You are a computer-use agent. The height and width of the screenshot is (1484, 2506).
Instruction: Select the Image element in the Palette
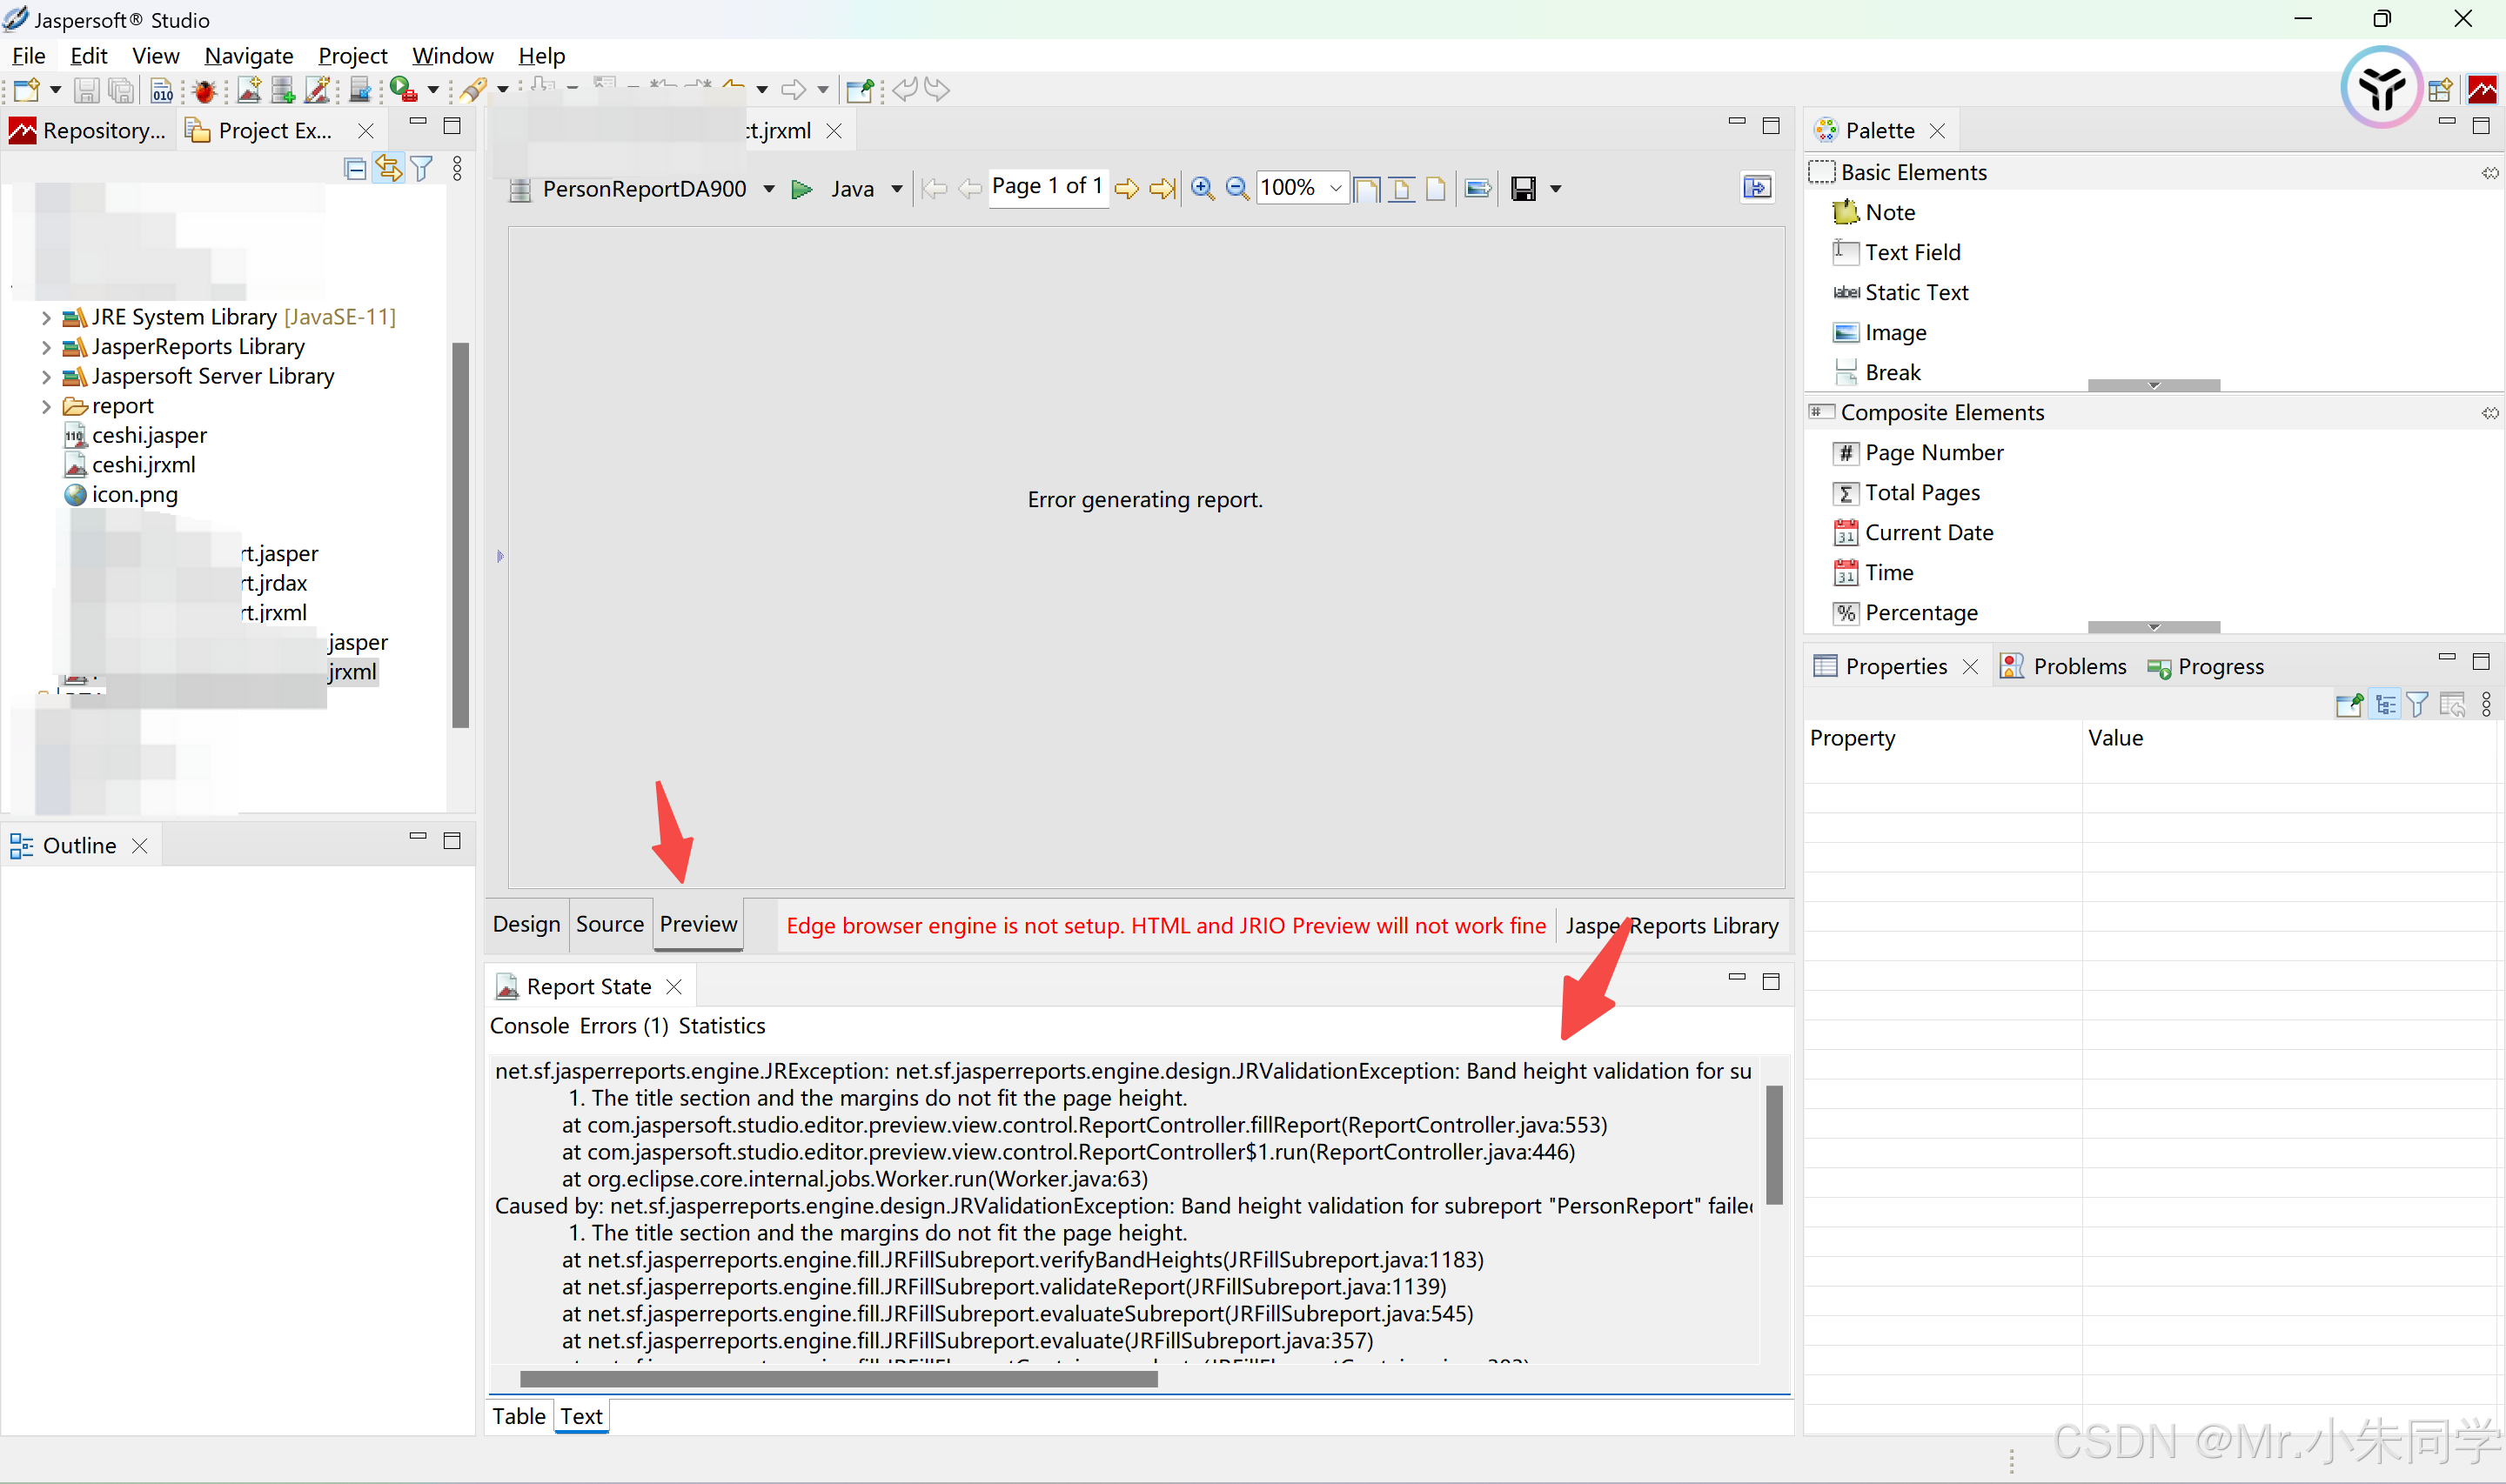[x=1895, y=332]
